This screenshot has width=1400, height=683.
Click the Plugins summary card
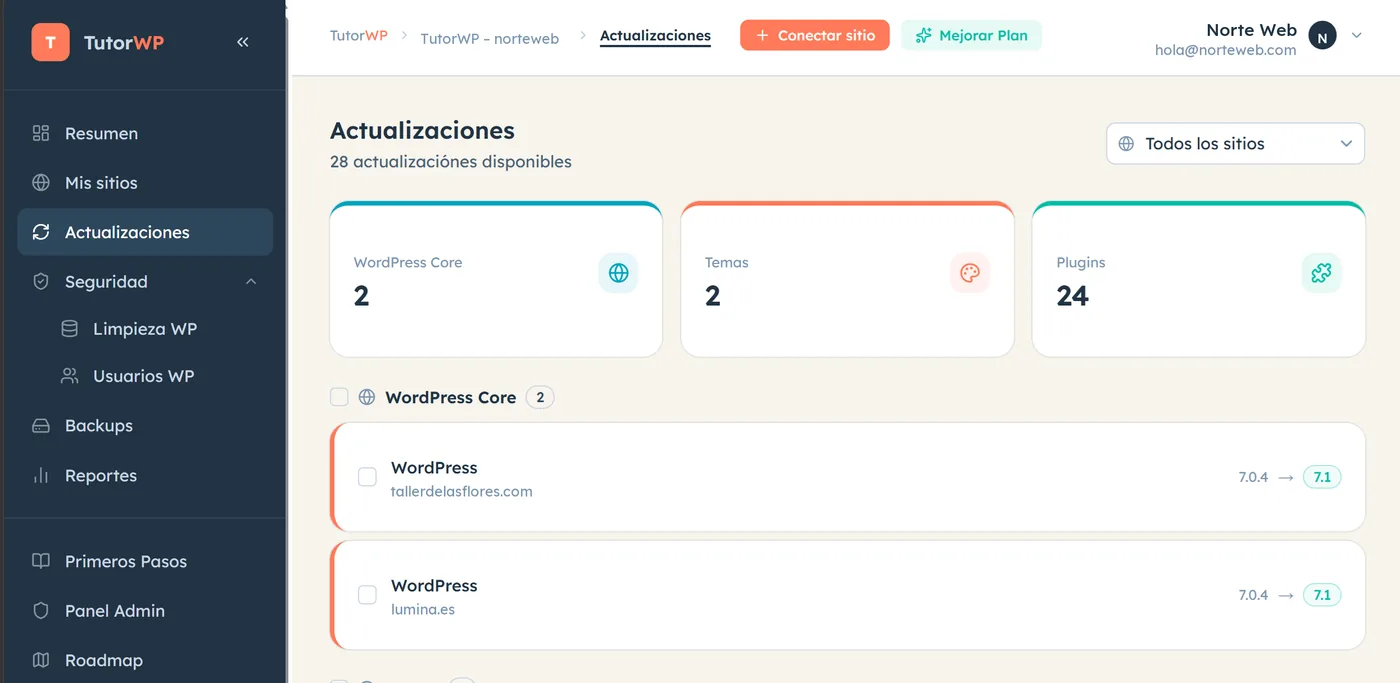(1198, 279)
